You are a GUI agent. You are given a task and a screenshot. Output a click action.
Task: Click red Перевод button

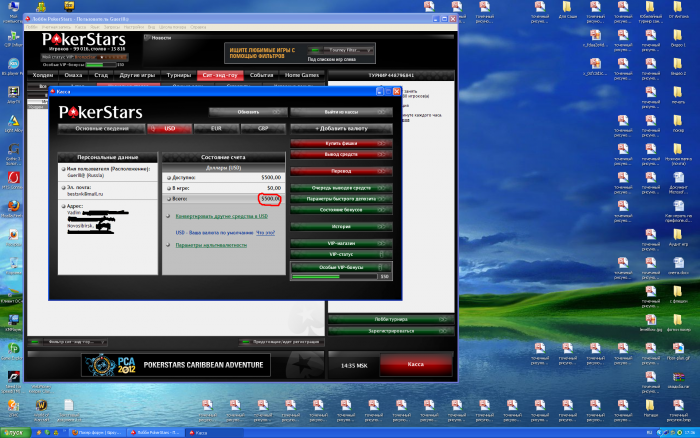(x=342, y=171)
